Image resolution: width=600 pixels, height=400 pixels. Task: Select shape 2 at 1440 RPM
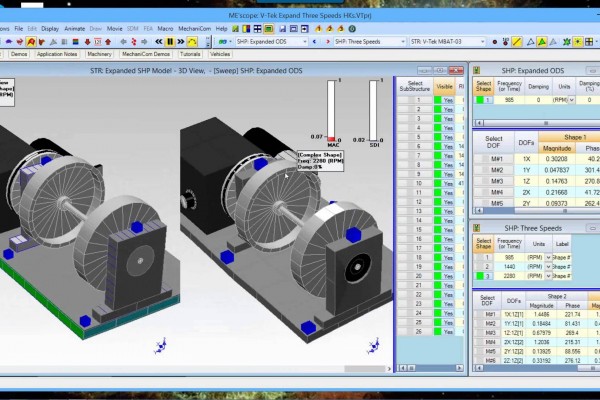point(483,265)
